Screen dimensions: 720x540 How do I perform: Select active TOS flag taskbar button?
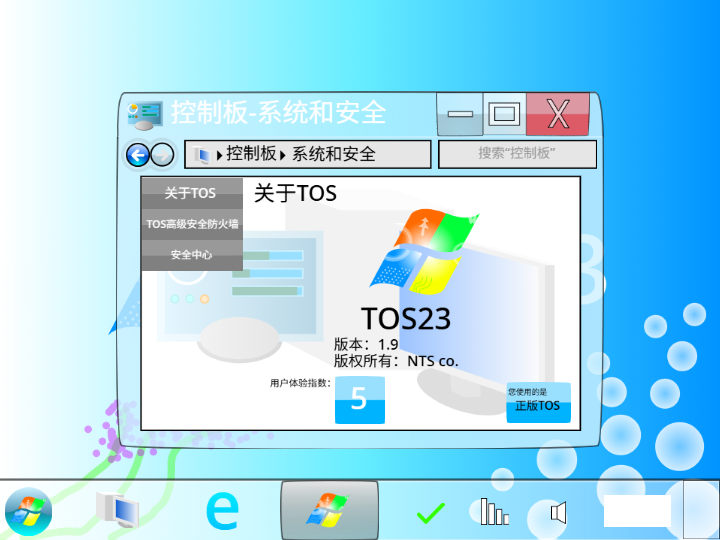pos(330,510)
